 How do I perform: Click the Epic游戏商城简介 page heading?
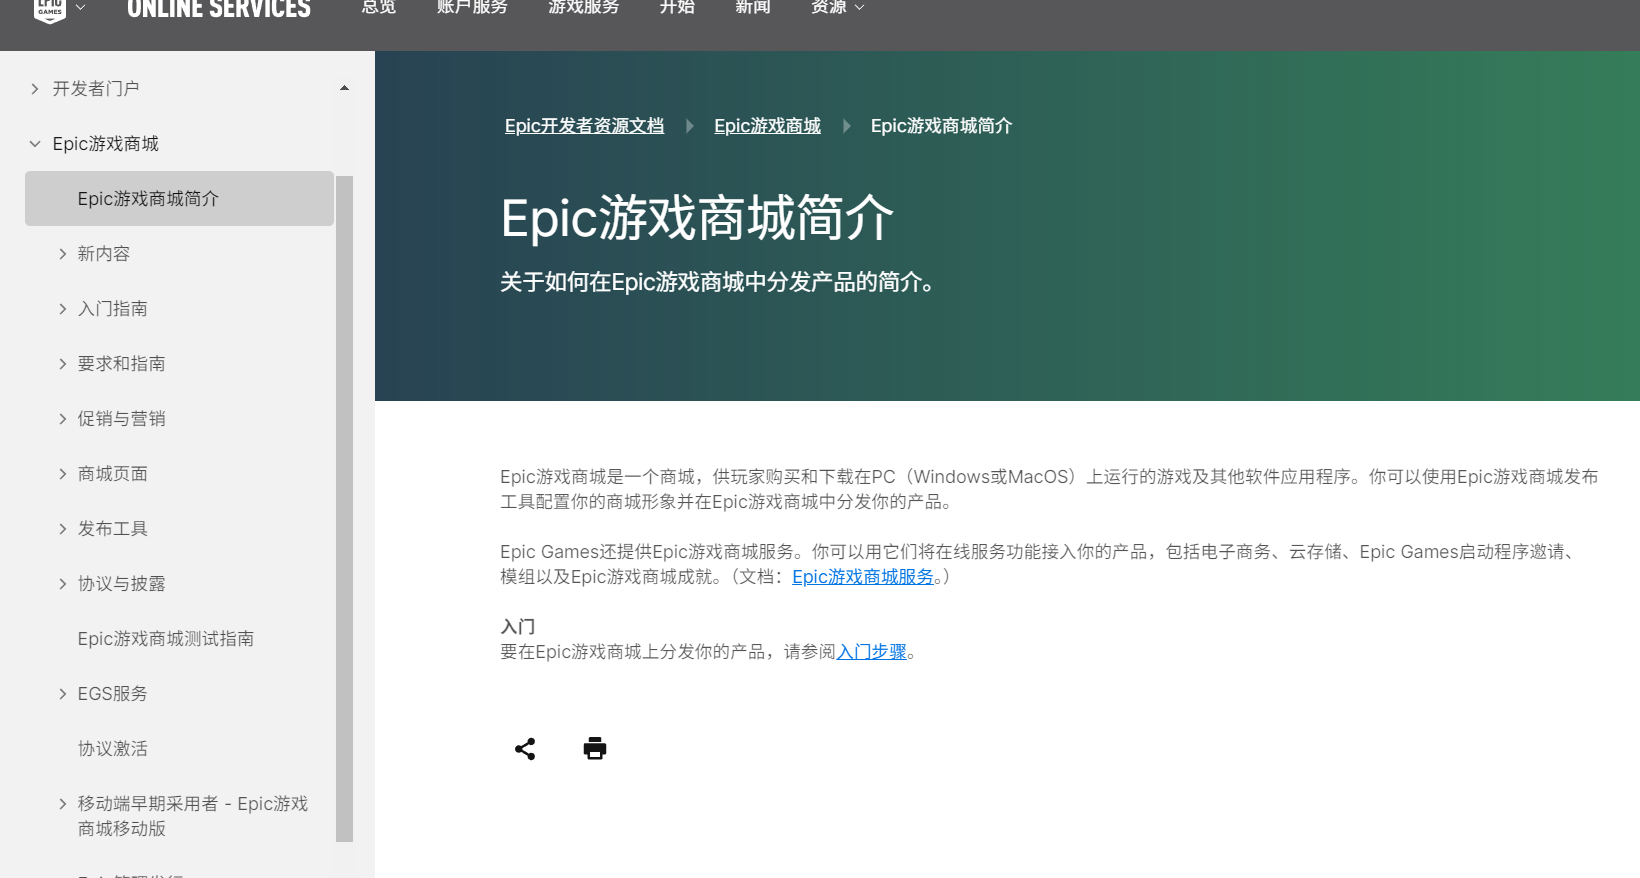tap(697, 218)
